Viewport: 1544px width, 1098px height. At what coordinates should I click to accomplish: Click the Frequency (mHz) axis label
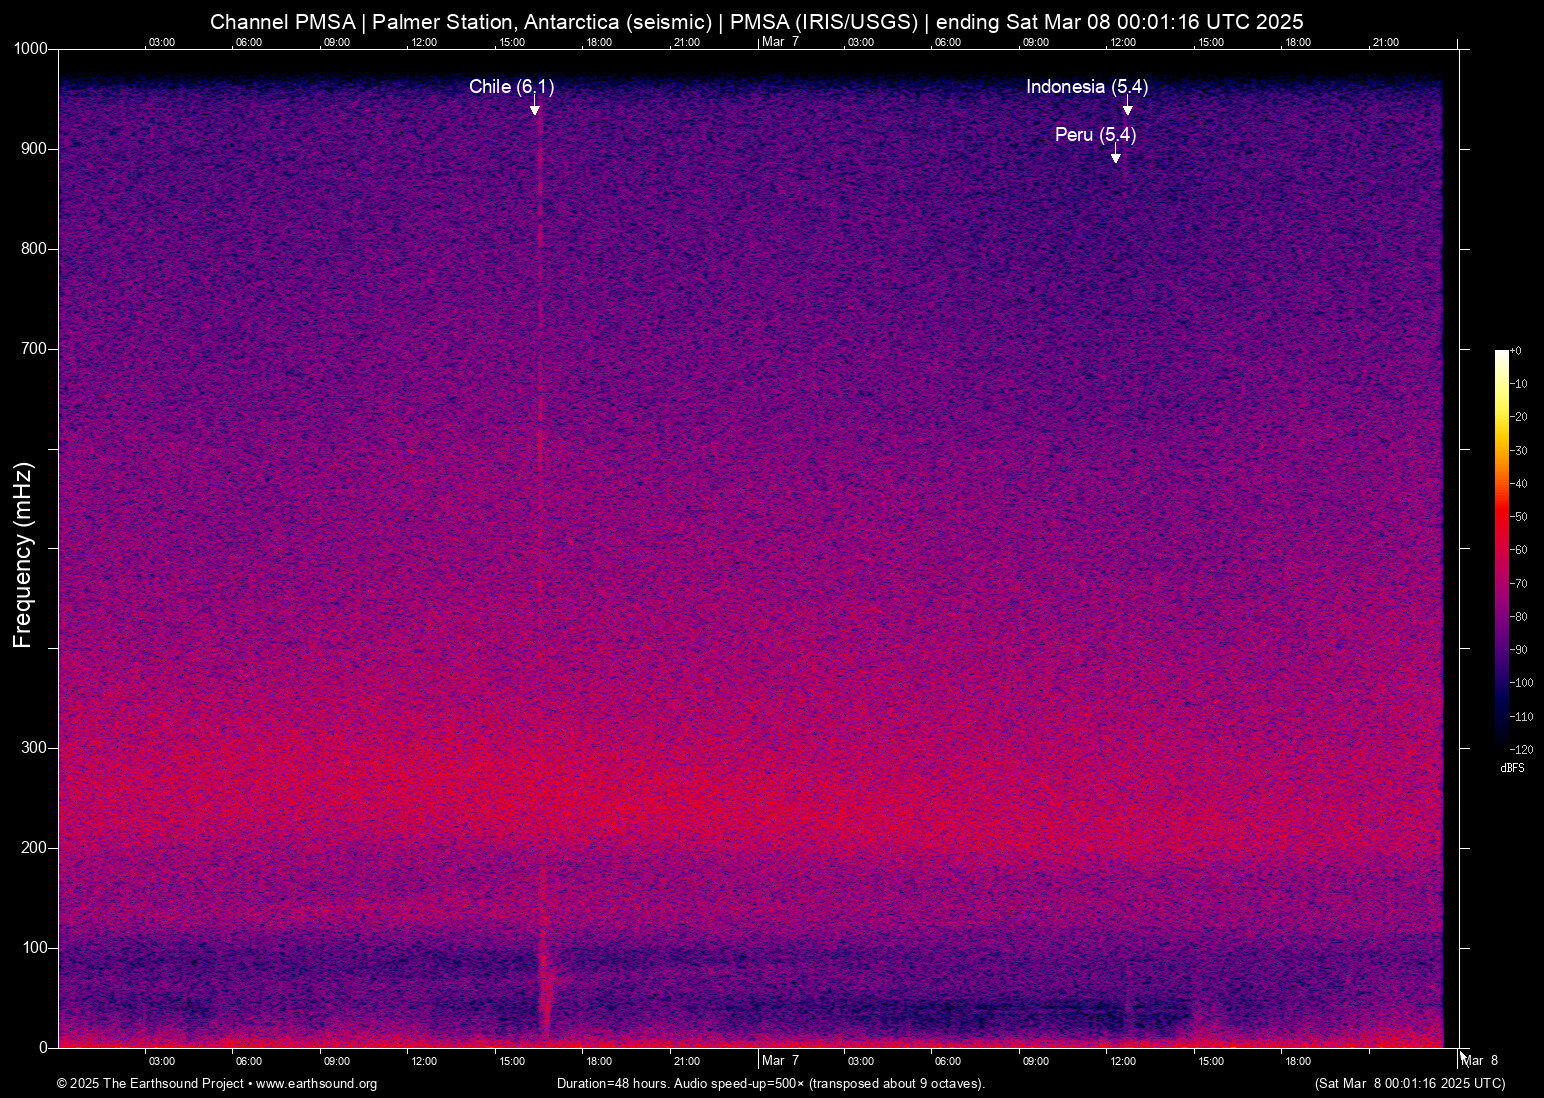pyautogui.click(x=22, y=555)
